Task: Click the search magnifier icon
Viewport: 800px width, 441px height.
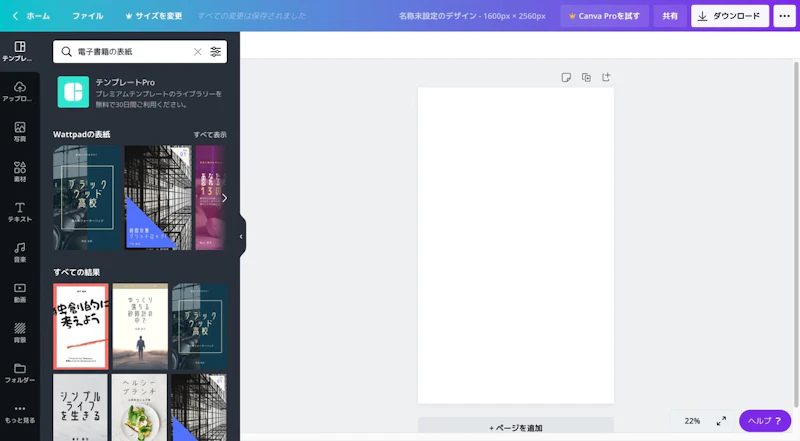Action: pyautogui.click(x=66, y=52)
